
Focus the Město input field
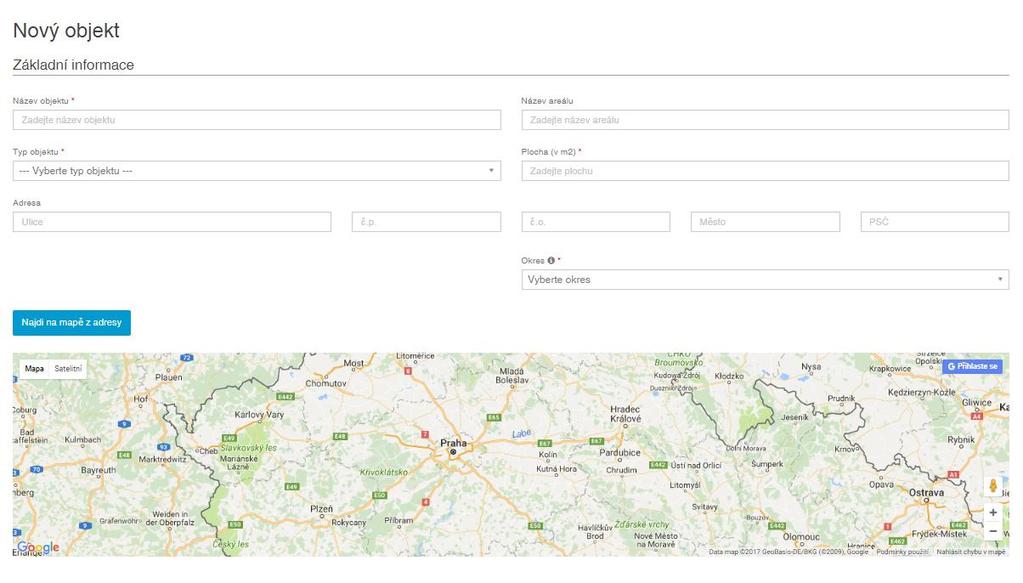[x=765, y=222]
